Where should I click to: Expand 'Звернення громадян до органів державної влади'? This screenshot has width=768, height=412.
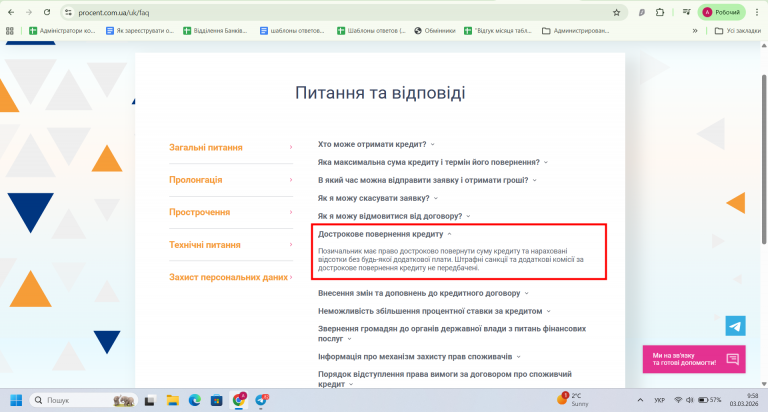click(452, 334)
